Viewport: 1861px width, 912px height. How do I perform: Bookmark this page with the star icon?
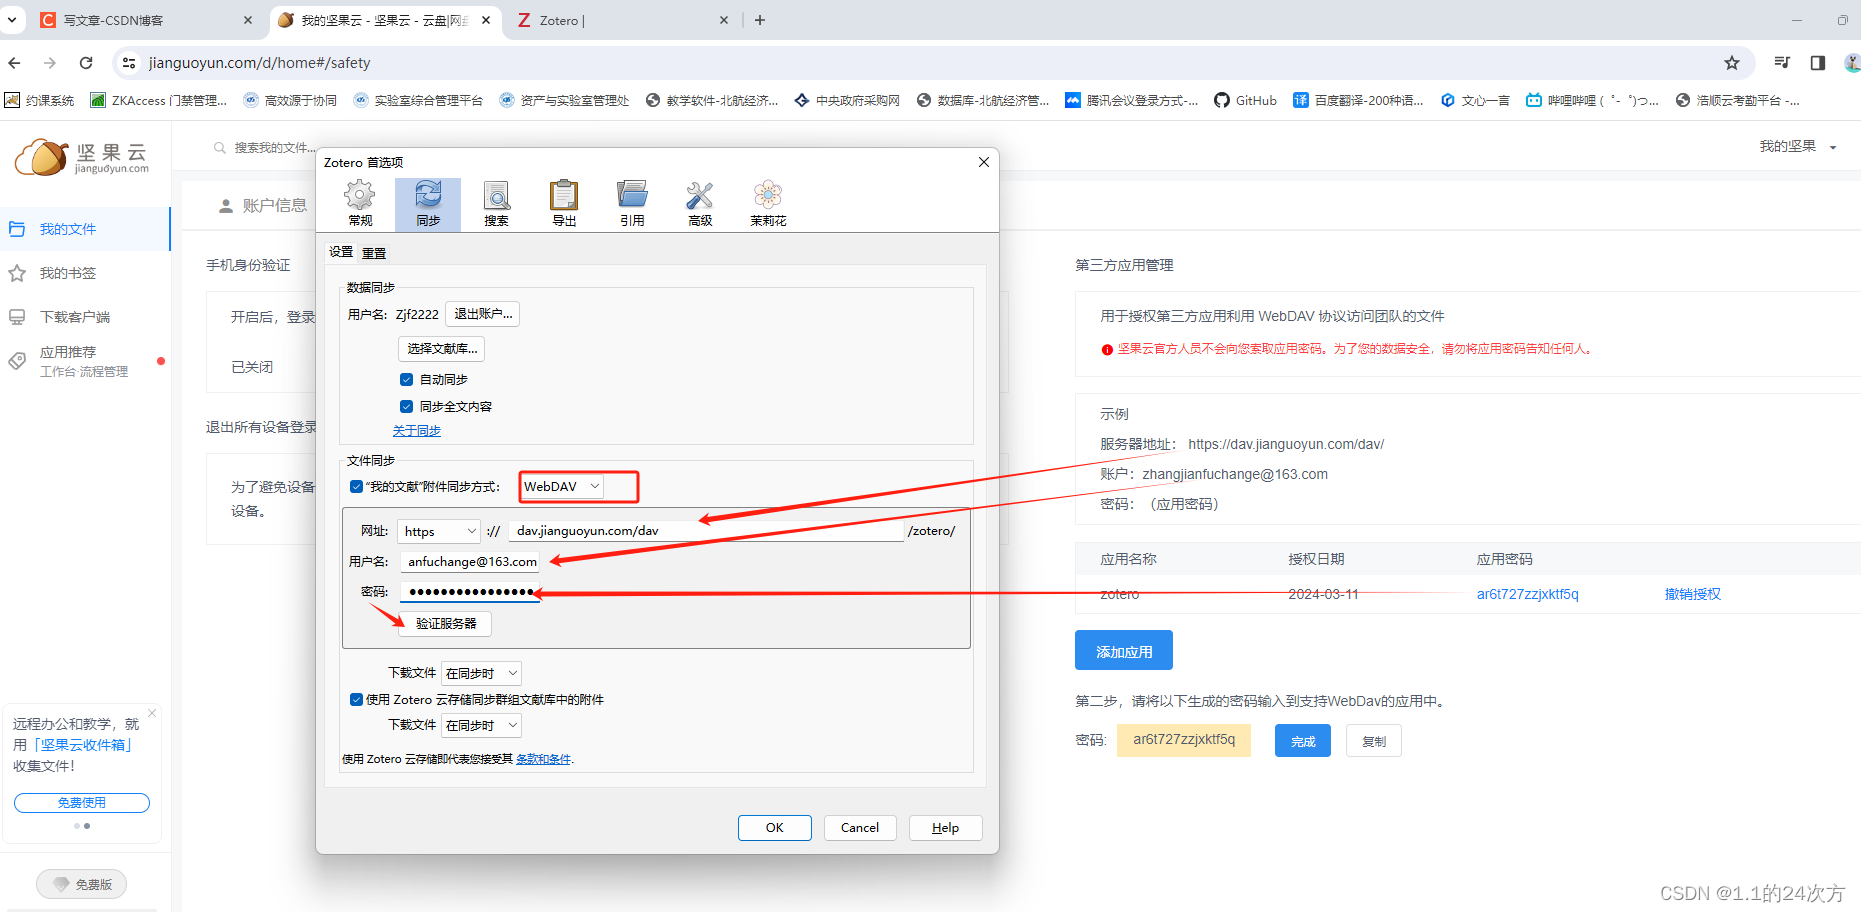point(1732,63)
